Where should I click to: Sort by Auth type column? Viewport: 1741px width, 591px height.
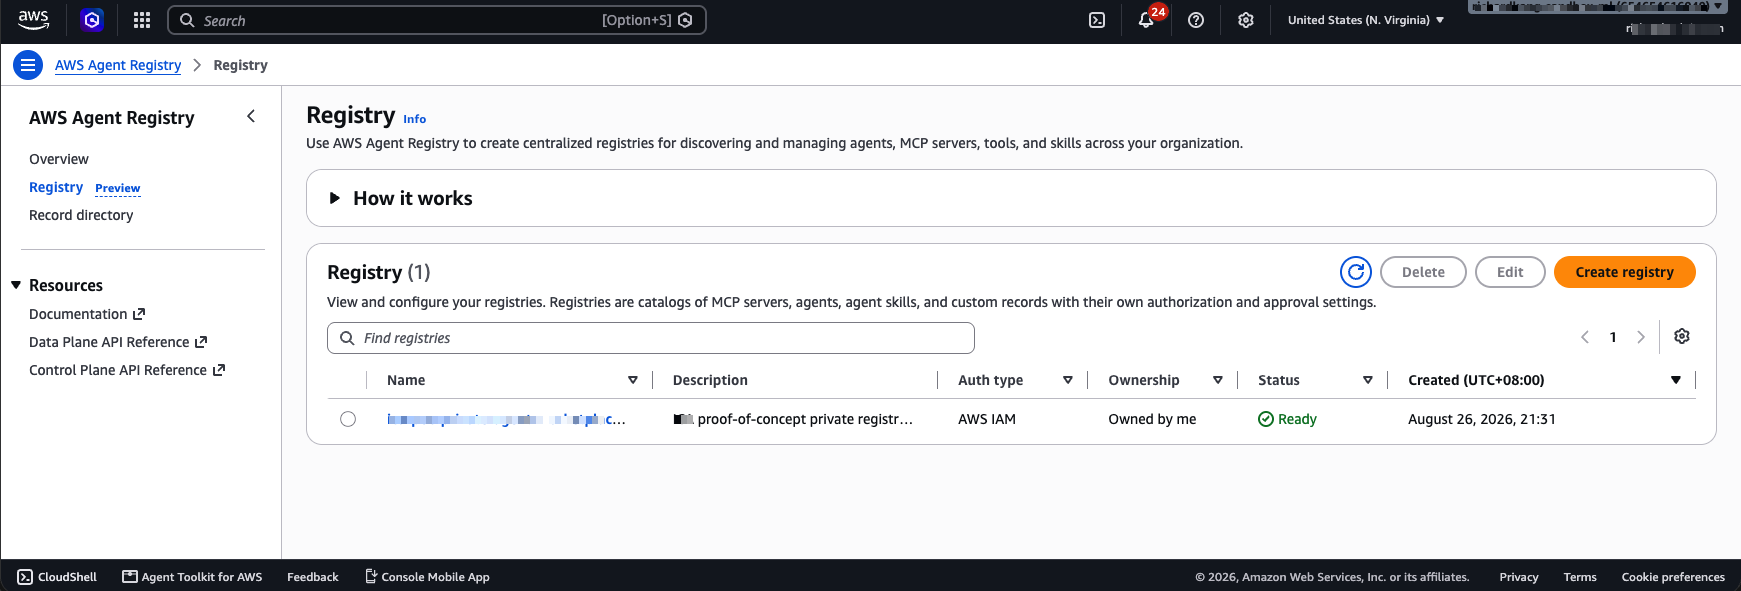click(x=1068, y=380)
